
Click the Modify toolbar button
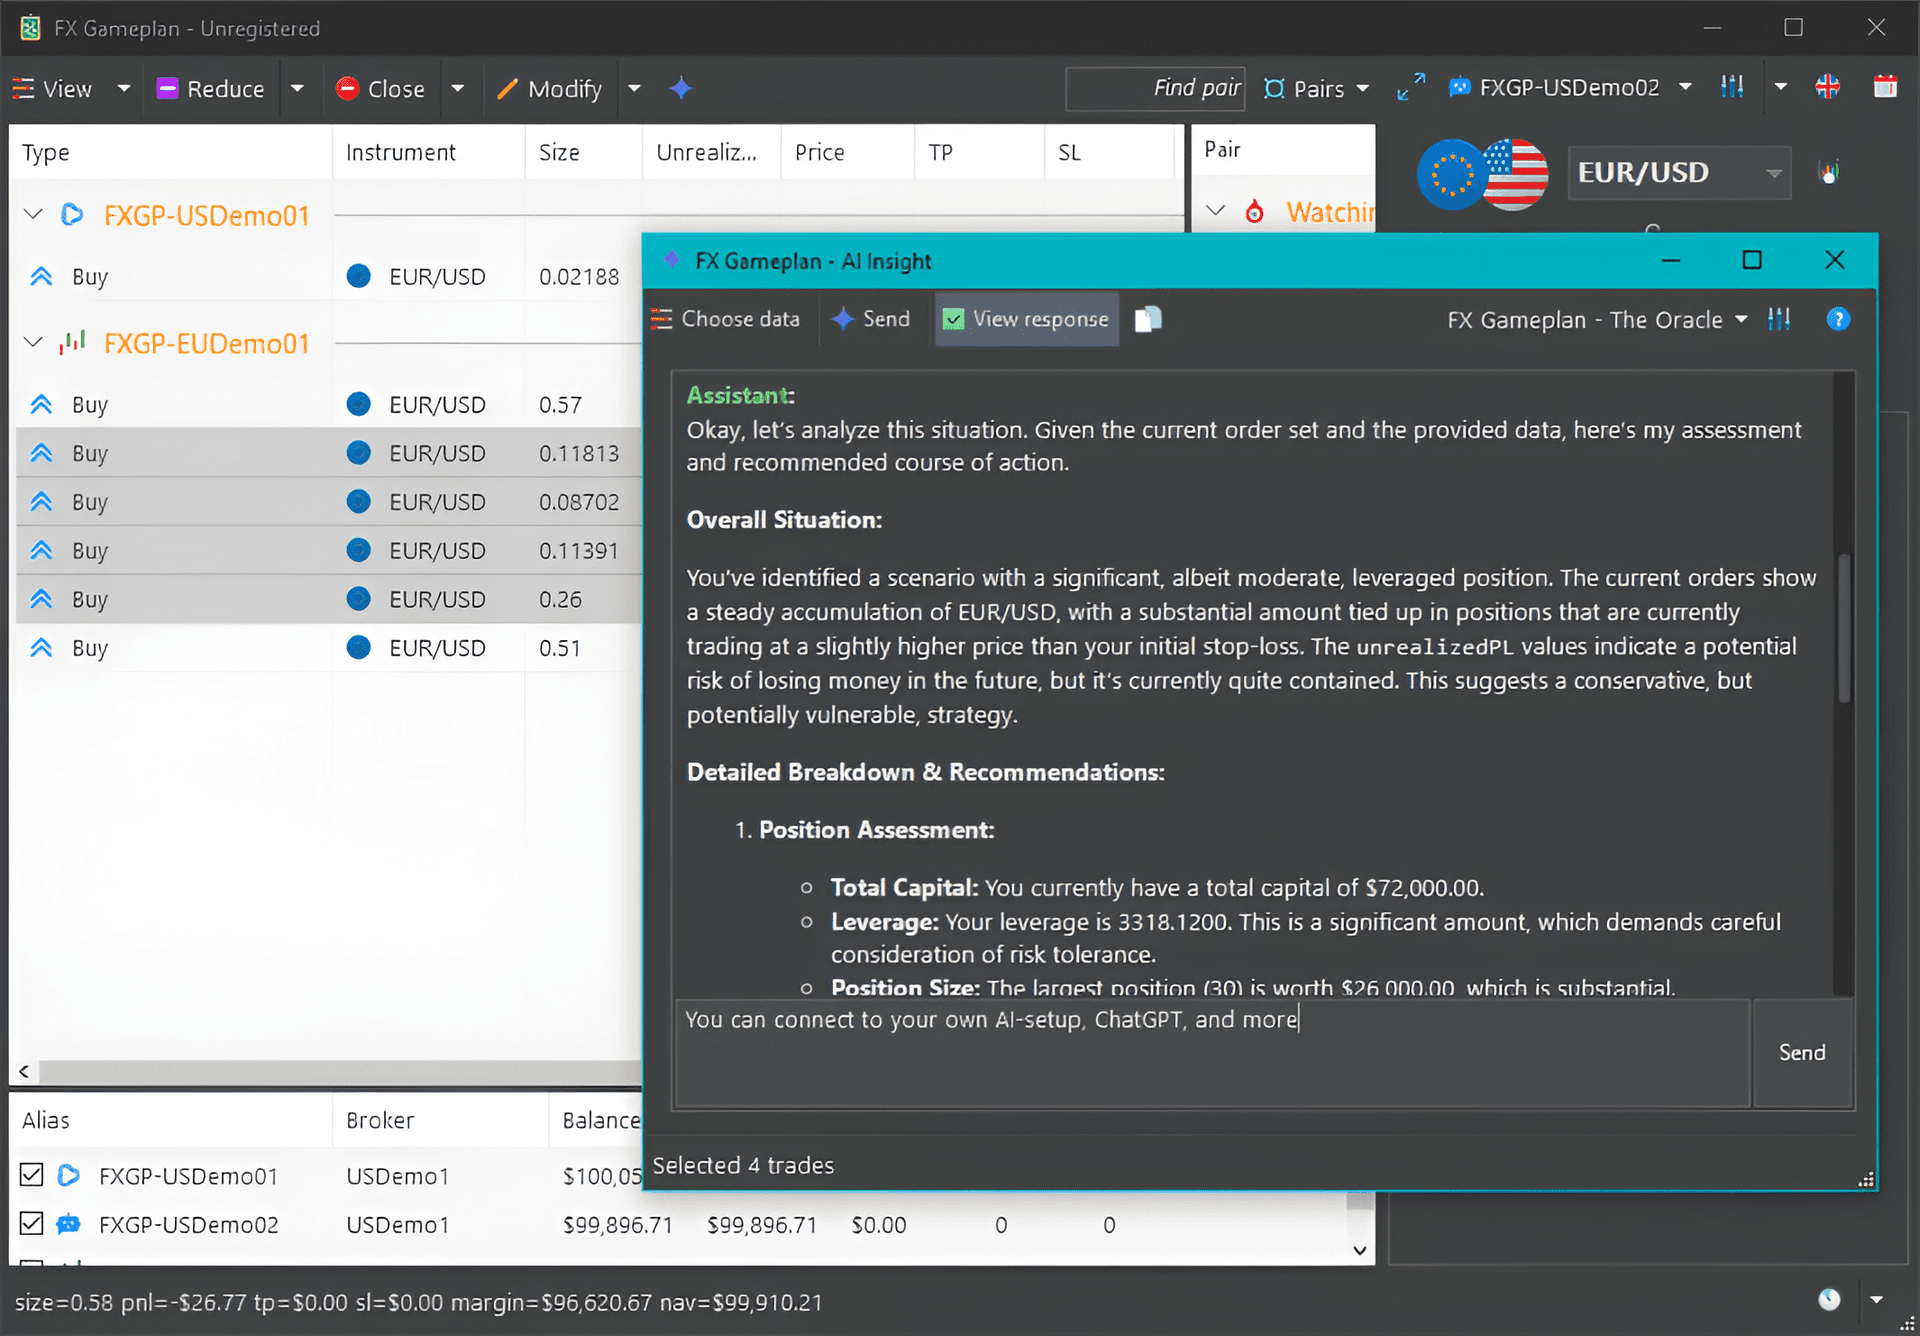click(x=550, y=89)
